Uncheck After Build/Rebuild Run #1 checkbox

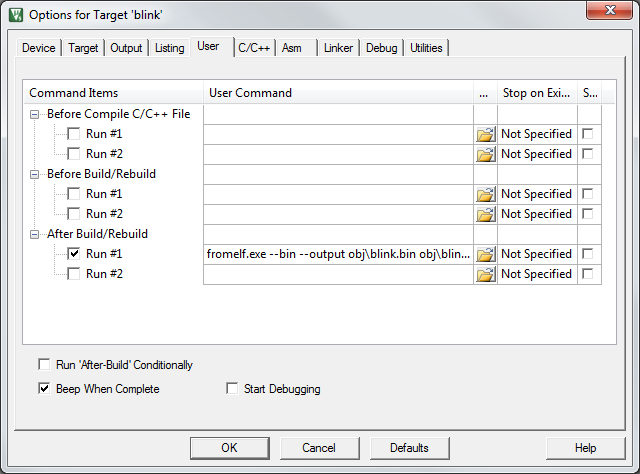click(x=74, y=254)
